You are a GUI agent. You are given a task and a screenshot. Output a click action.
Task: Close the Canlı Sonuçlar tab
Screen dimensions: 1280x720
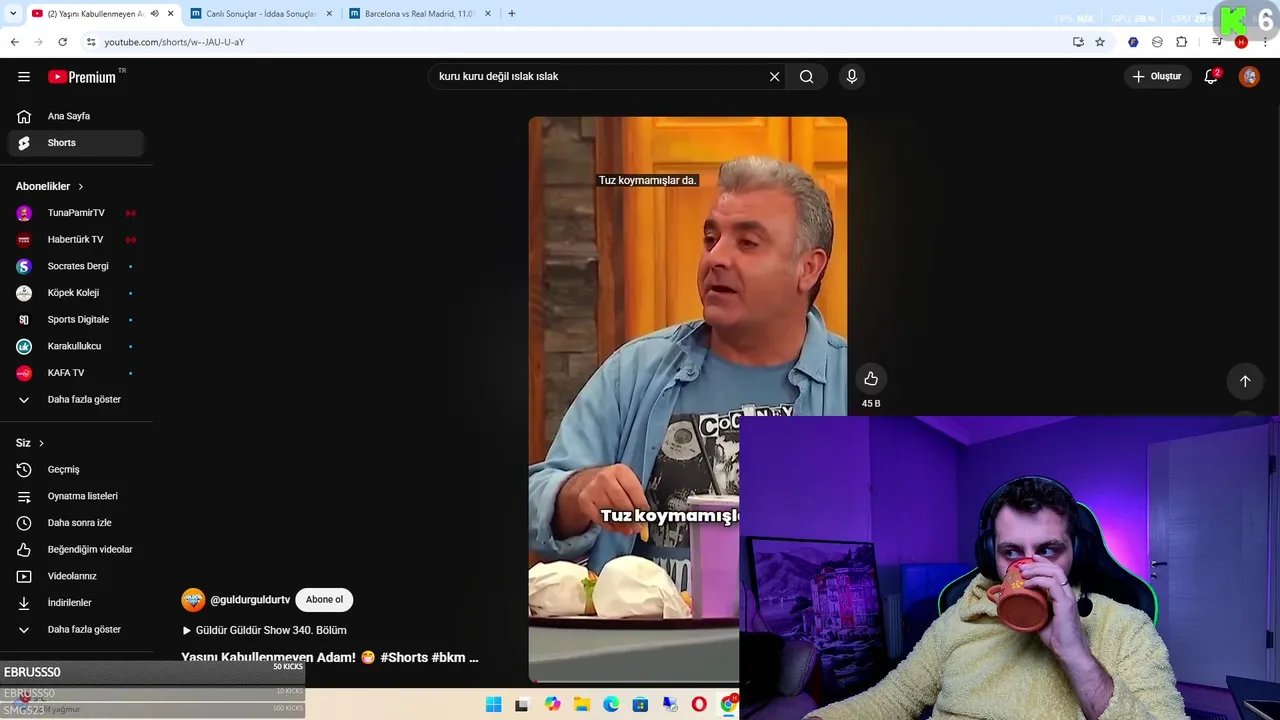pyautogui.click(x=329, y=14)
